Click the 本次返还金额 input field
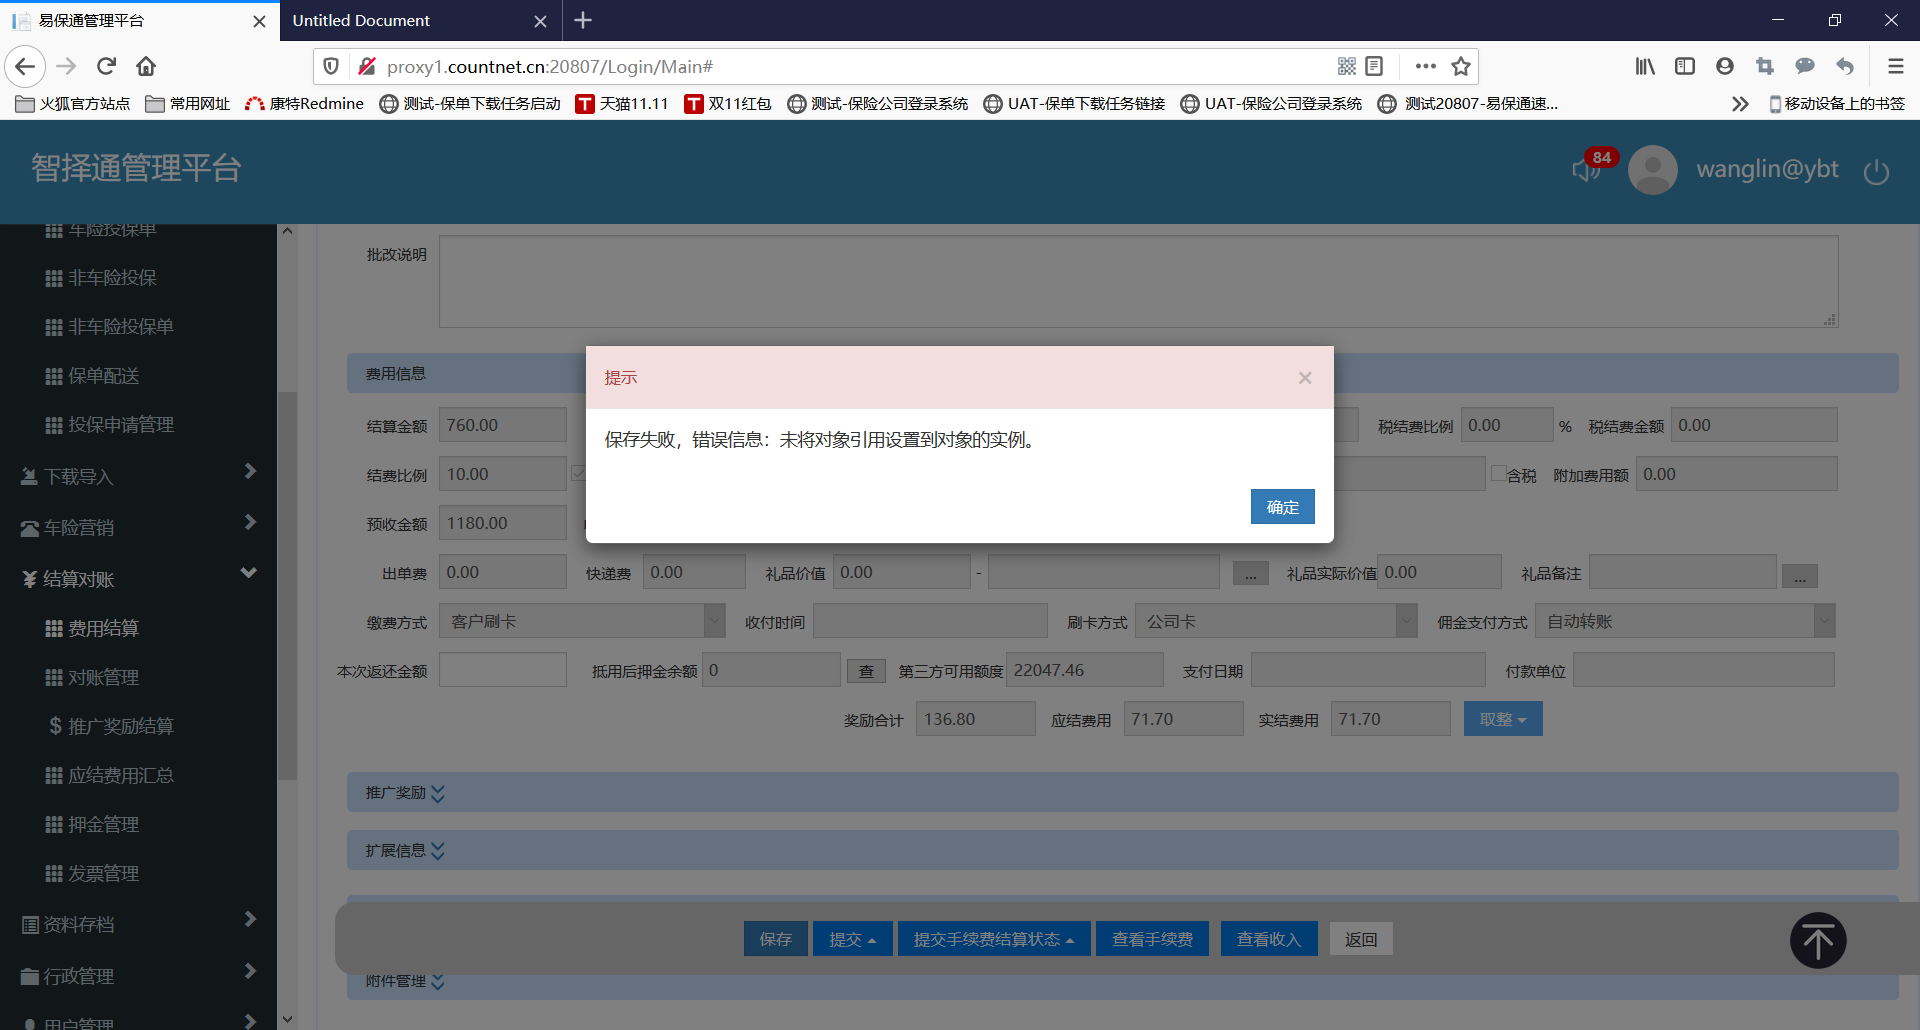Image resolution: width=1920 pixels, height=1030 pixels. click(503, 670)
